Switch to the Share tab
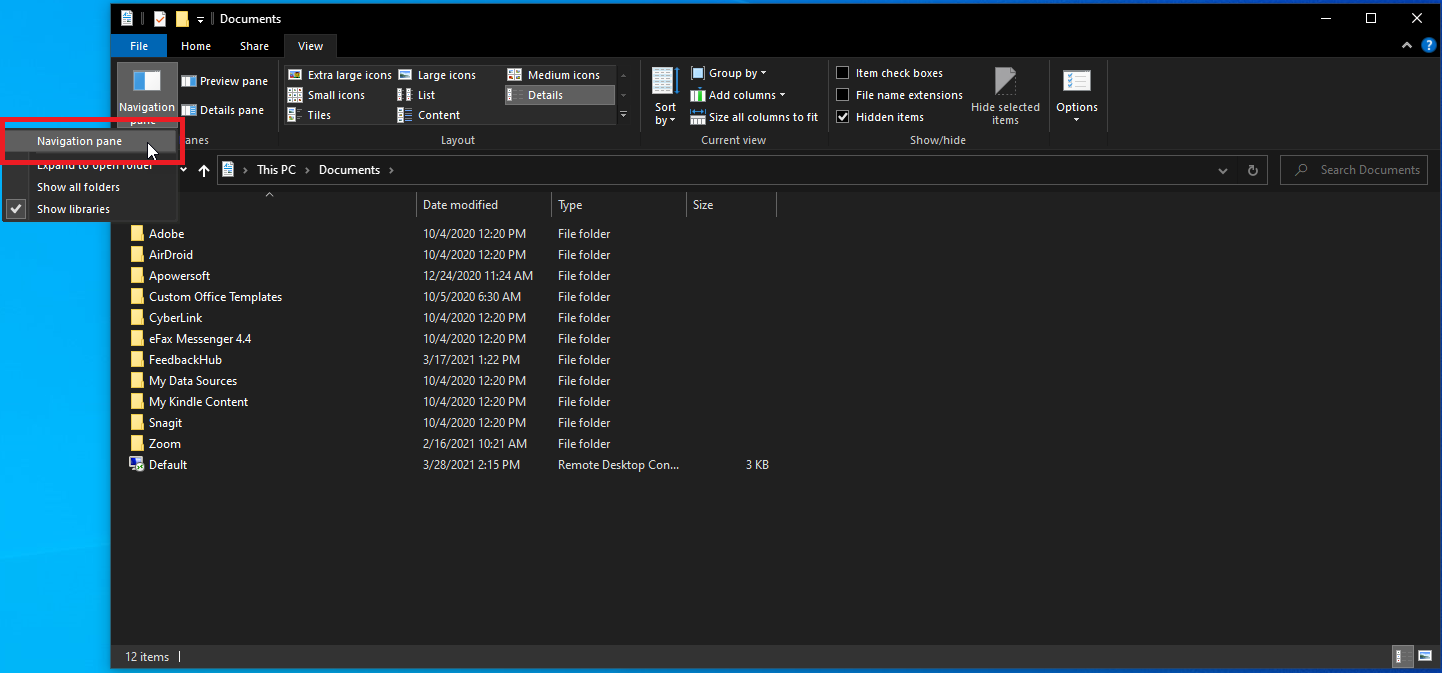 [254, 46]
